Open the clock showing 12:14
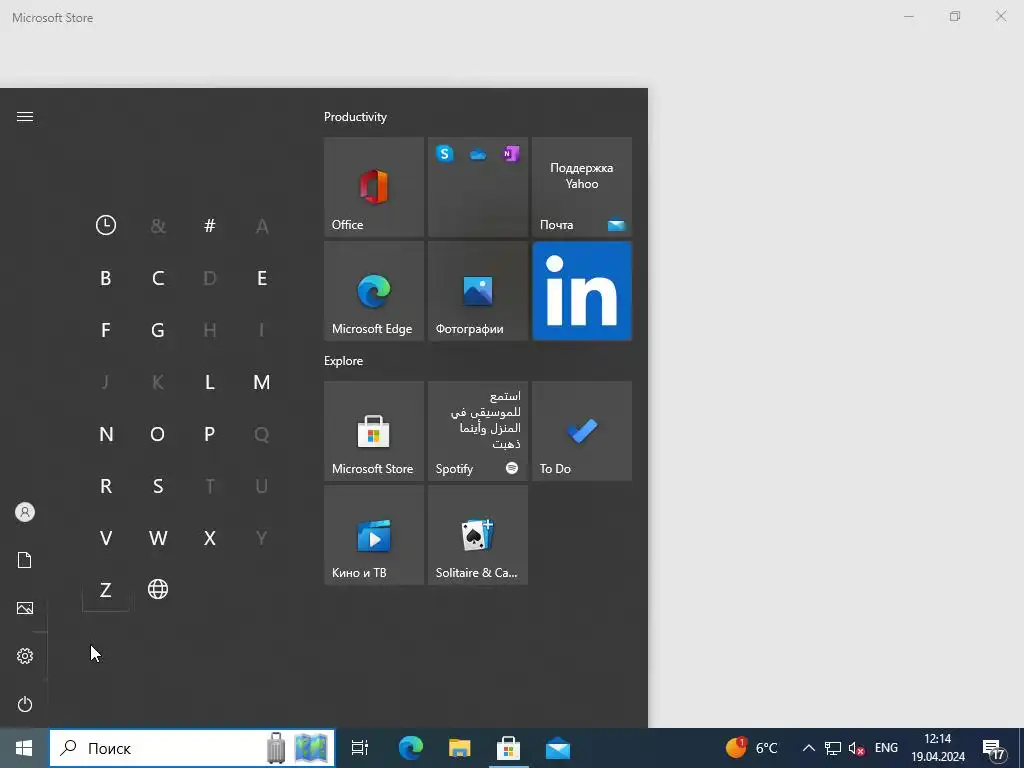Viewport: 1024px width, 768px height. [938, 748]
